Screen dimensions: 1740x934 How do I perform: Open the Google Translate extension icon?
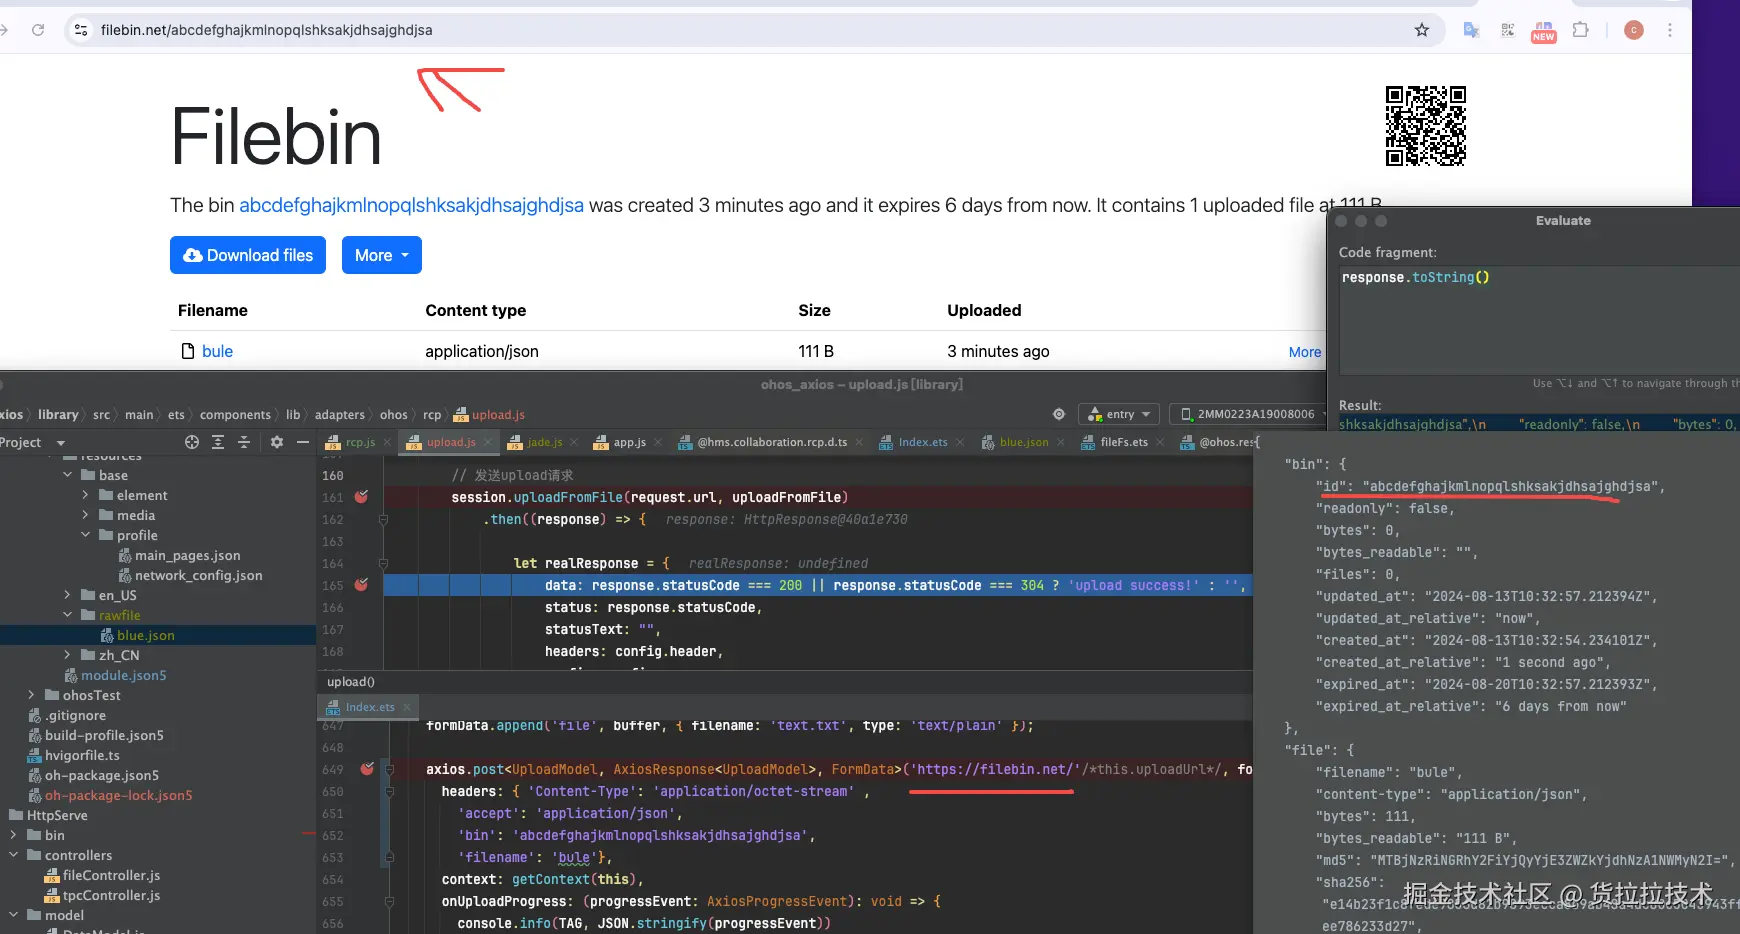click(1471, 30)
